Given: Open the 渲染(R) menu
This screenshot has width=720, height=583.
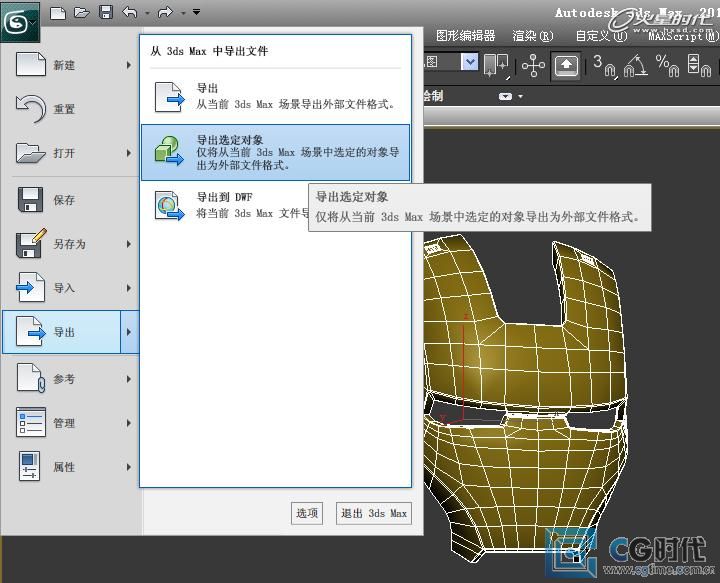Looking at the screenshot, I should pos(533,36).
